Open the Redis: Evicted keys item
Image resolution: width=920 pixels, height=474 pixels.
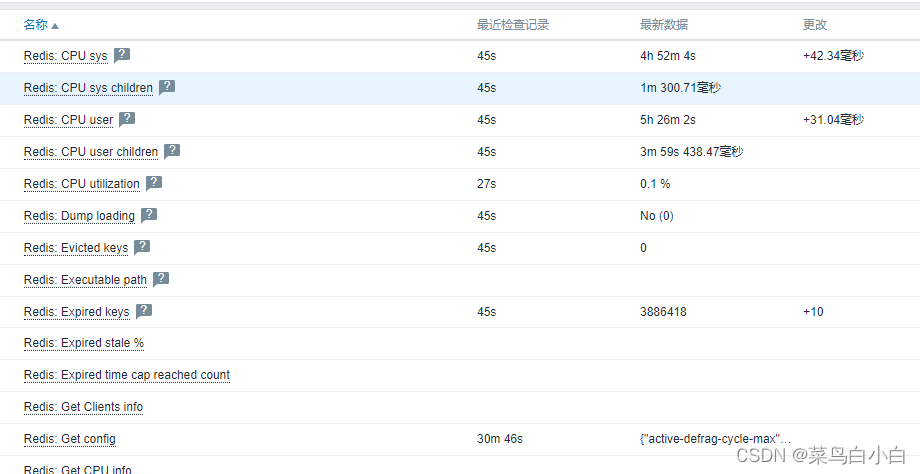(76, 248)
